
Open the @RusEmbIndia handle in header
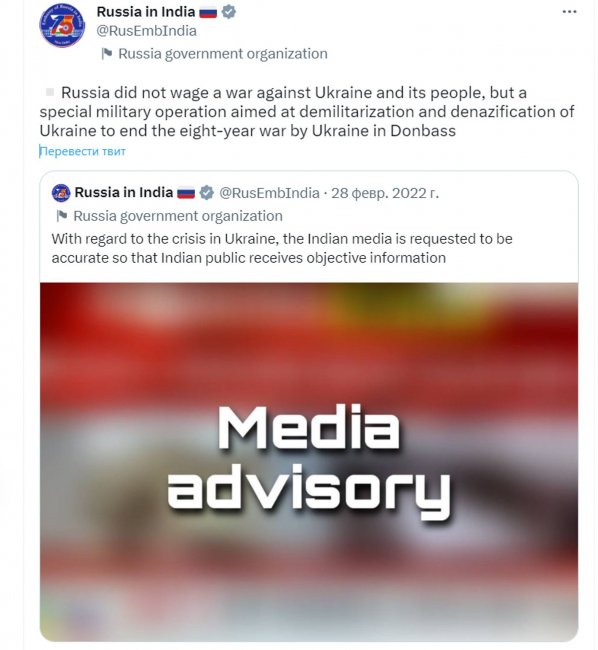coord(147,31)
